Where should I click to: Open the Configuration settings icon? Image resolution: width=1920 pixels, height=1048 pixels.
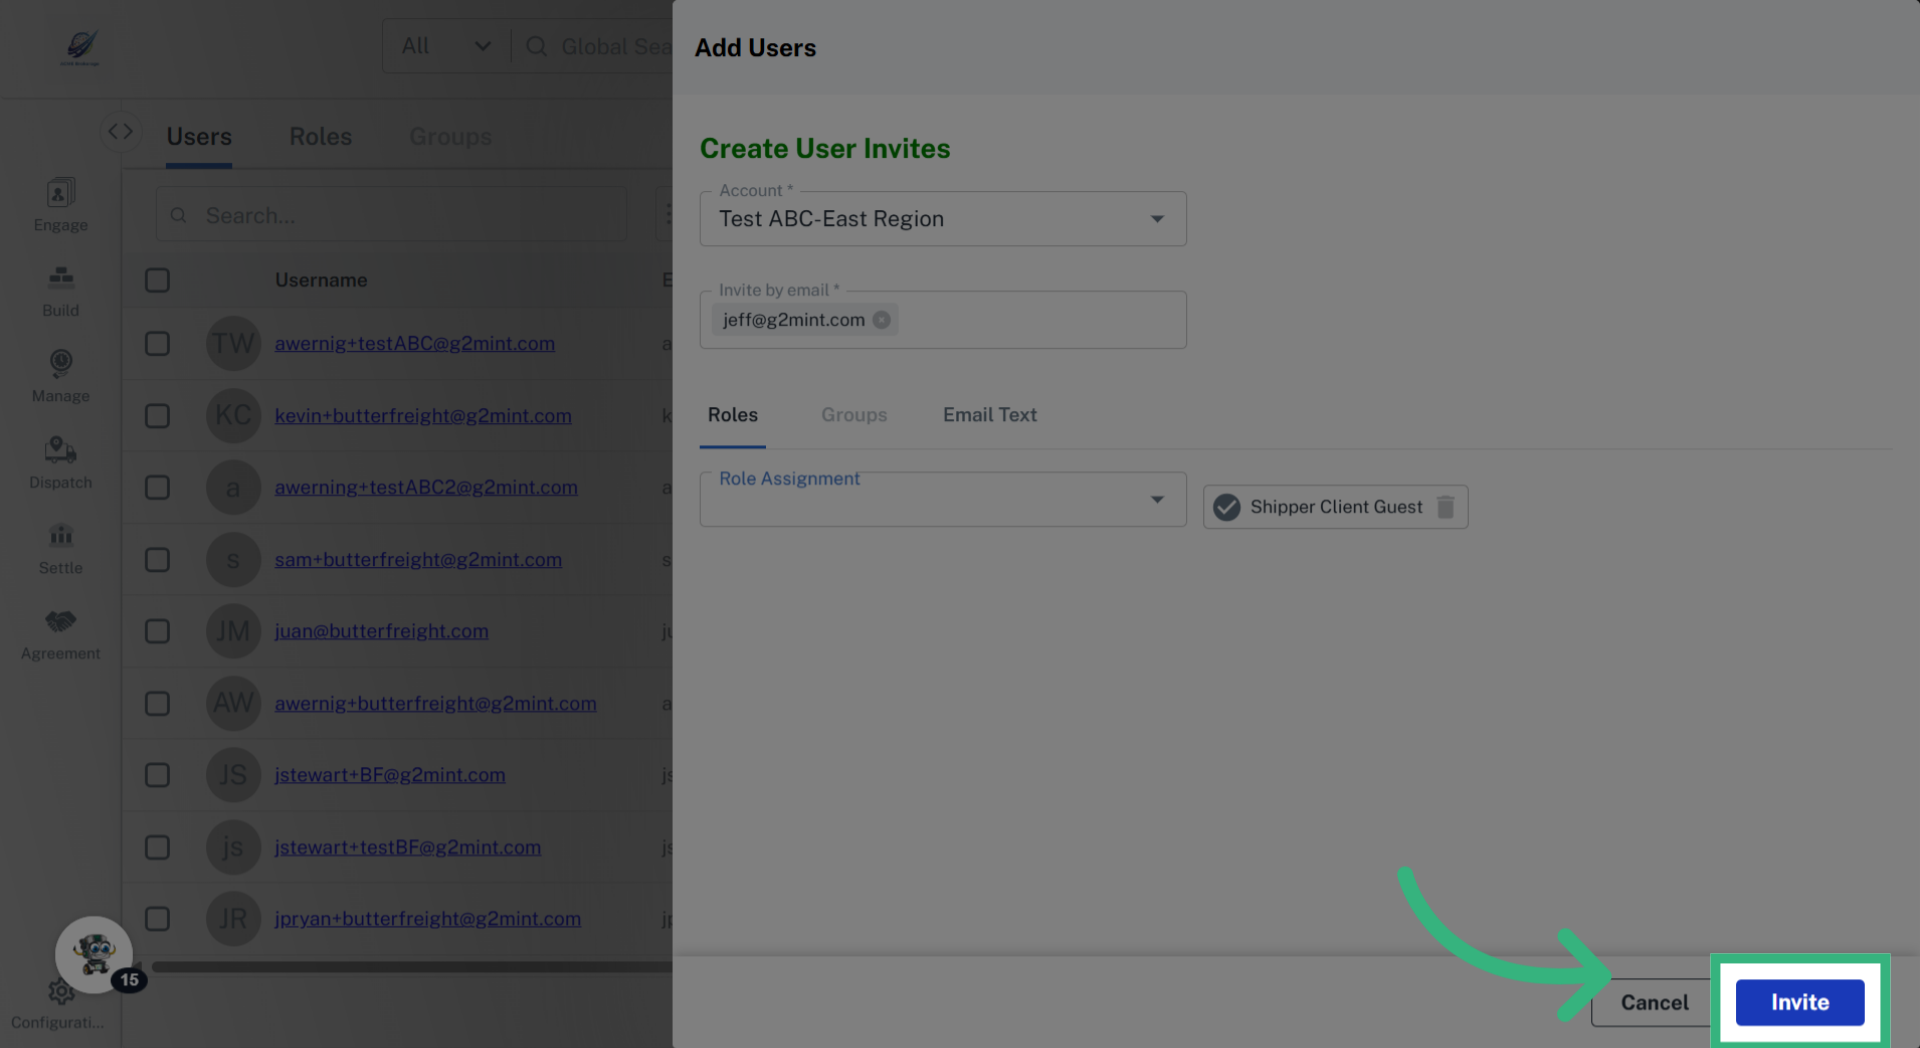click(60, 992)
